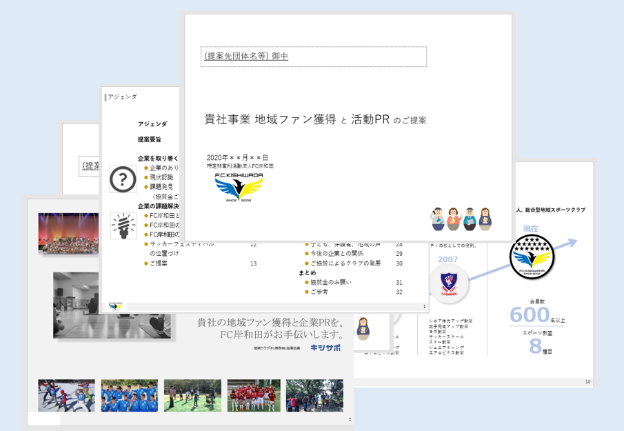Click page number 32 in agenda
Screen dimensions: 624x431
399,292
